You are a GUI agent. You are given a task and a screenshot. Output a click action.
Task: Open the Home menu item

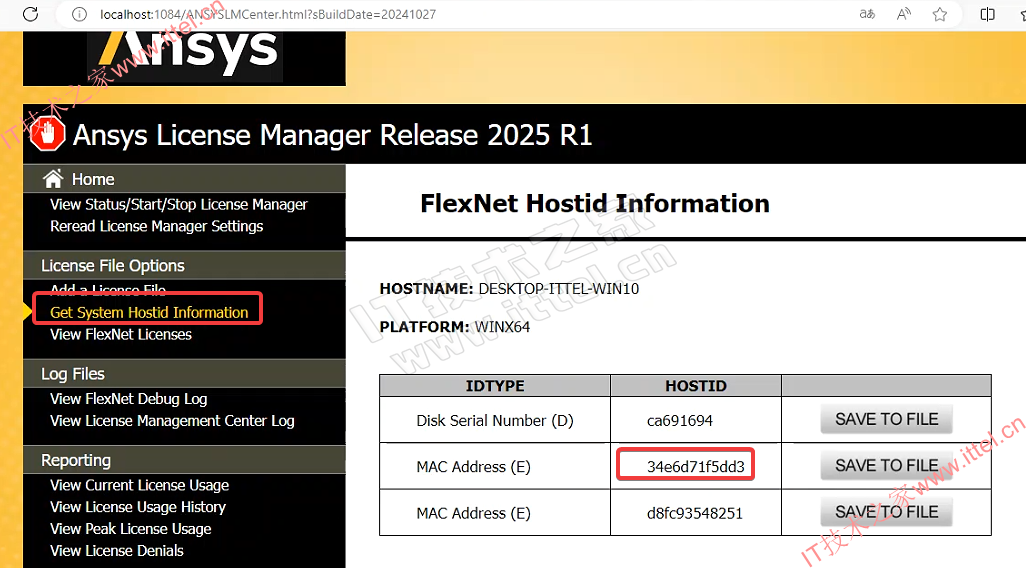tap(93, 179)
